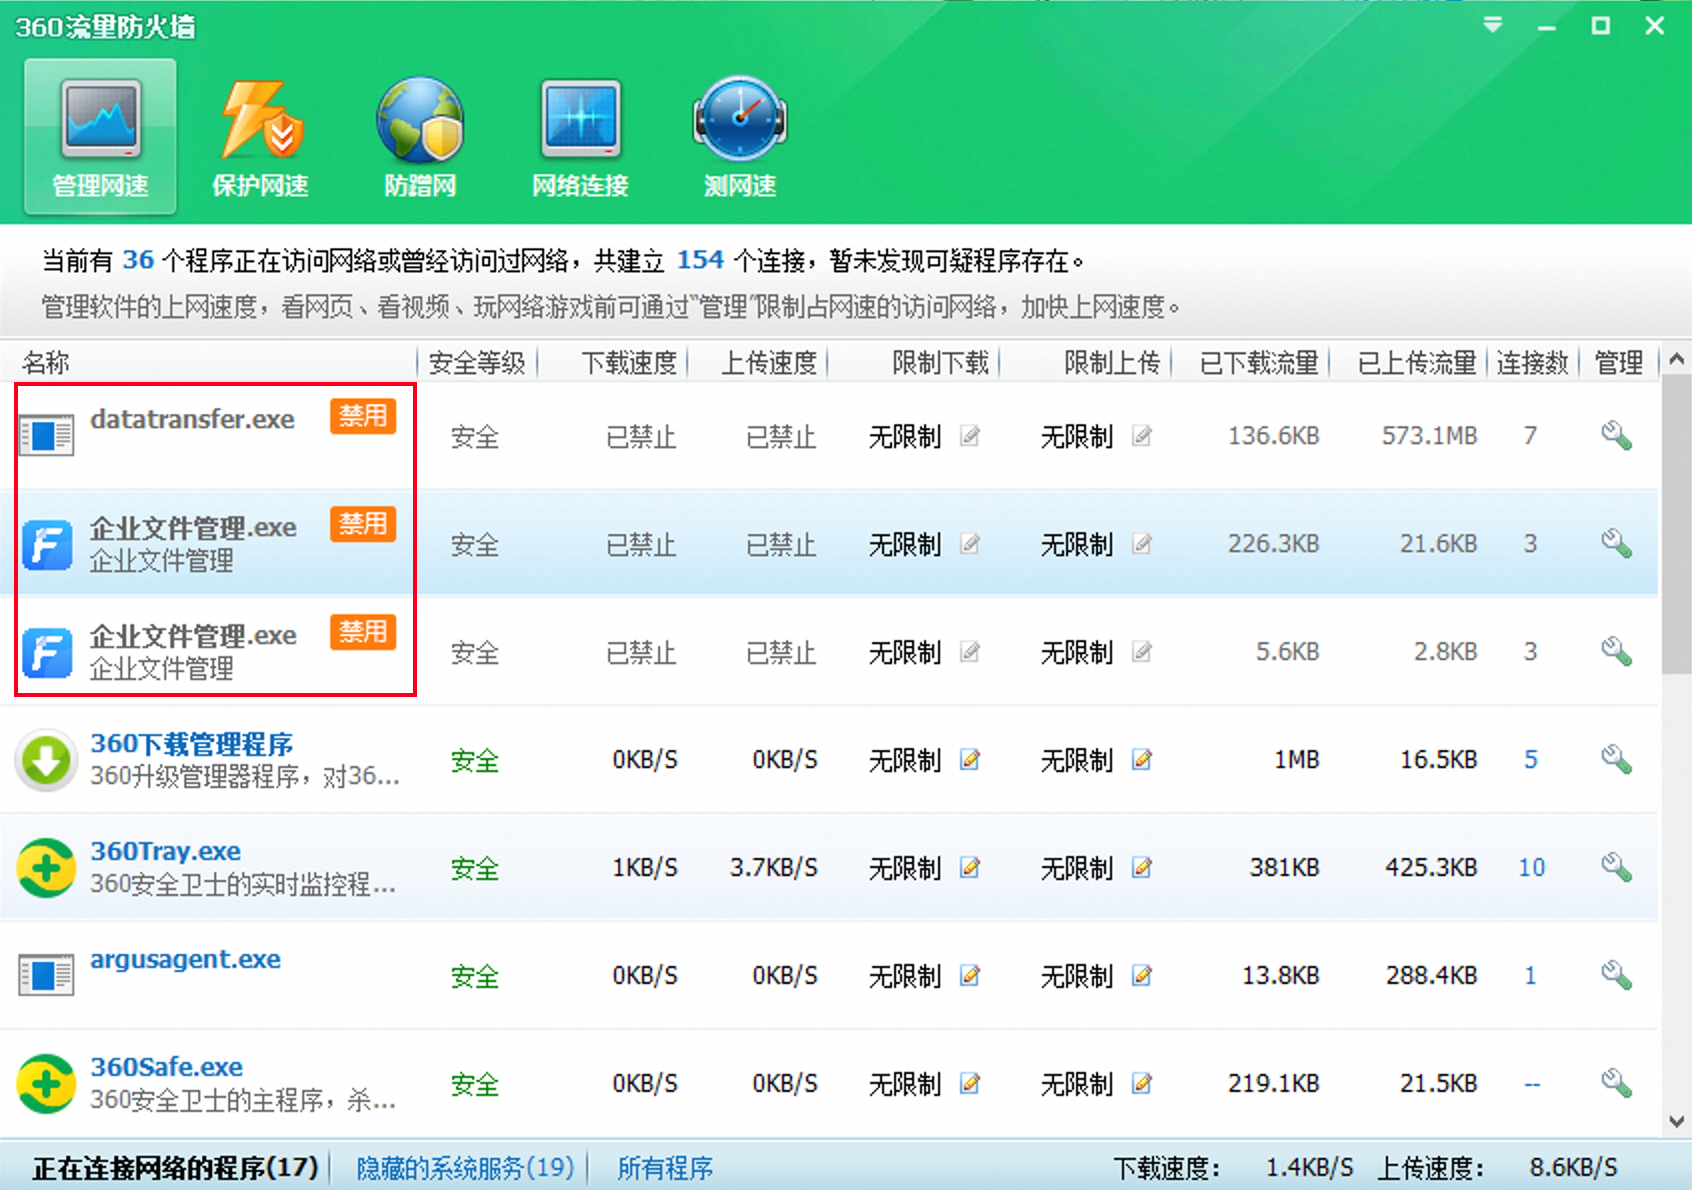
Task: Edit upload limit for 360下载管理程序
Action: 1142,760
